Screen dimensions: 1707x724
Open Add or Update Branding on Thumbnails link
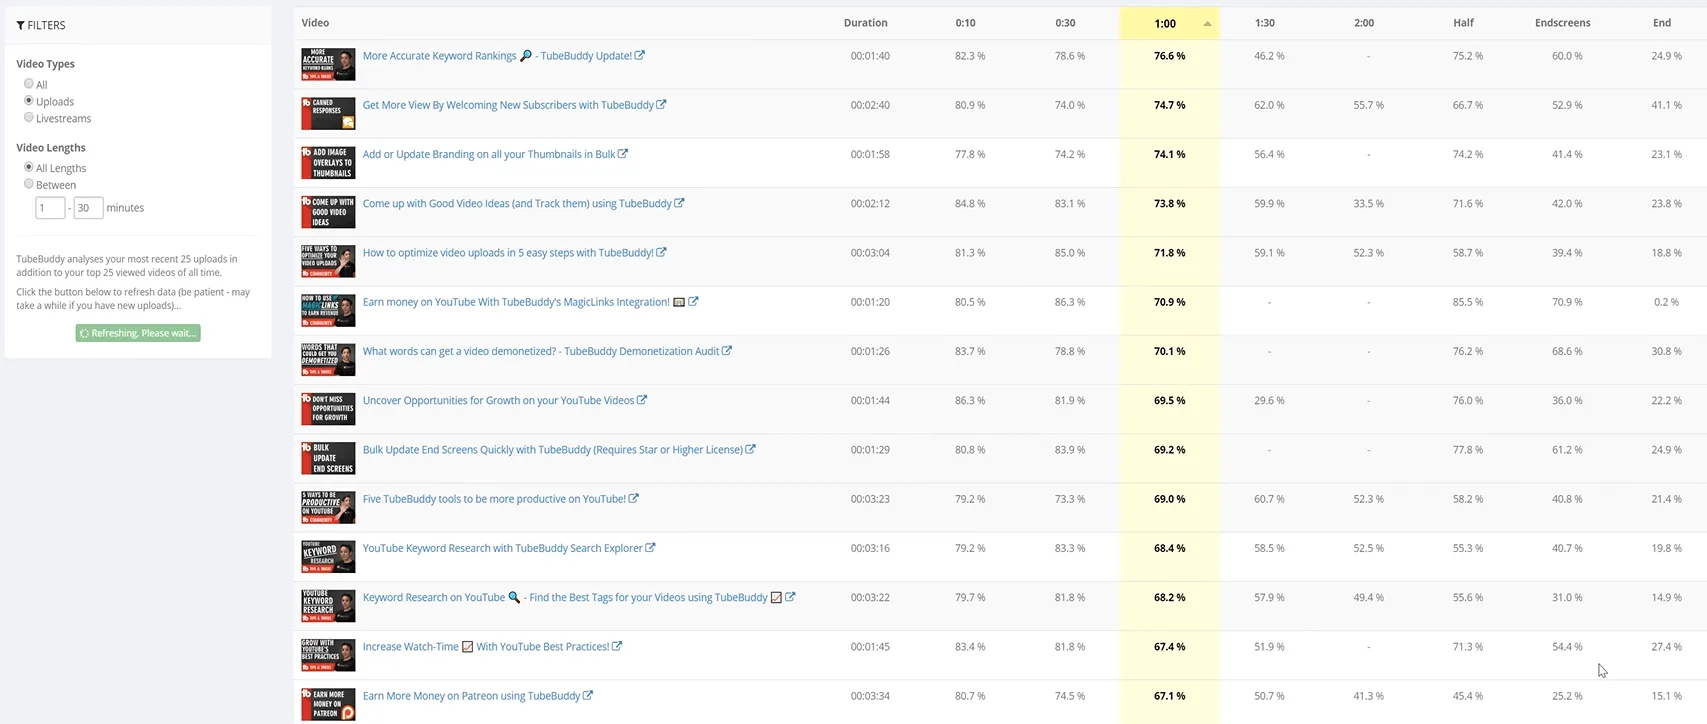[x=489, y=154]
